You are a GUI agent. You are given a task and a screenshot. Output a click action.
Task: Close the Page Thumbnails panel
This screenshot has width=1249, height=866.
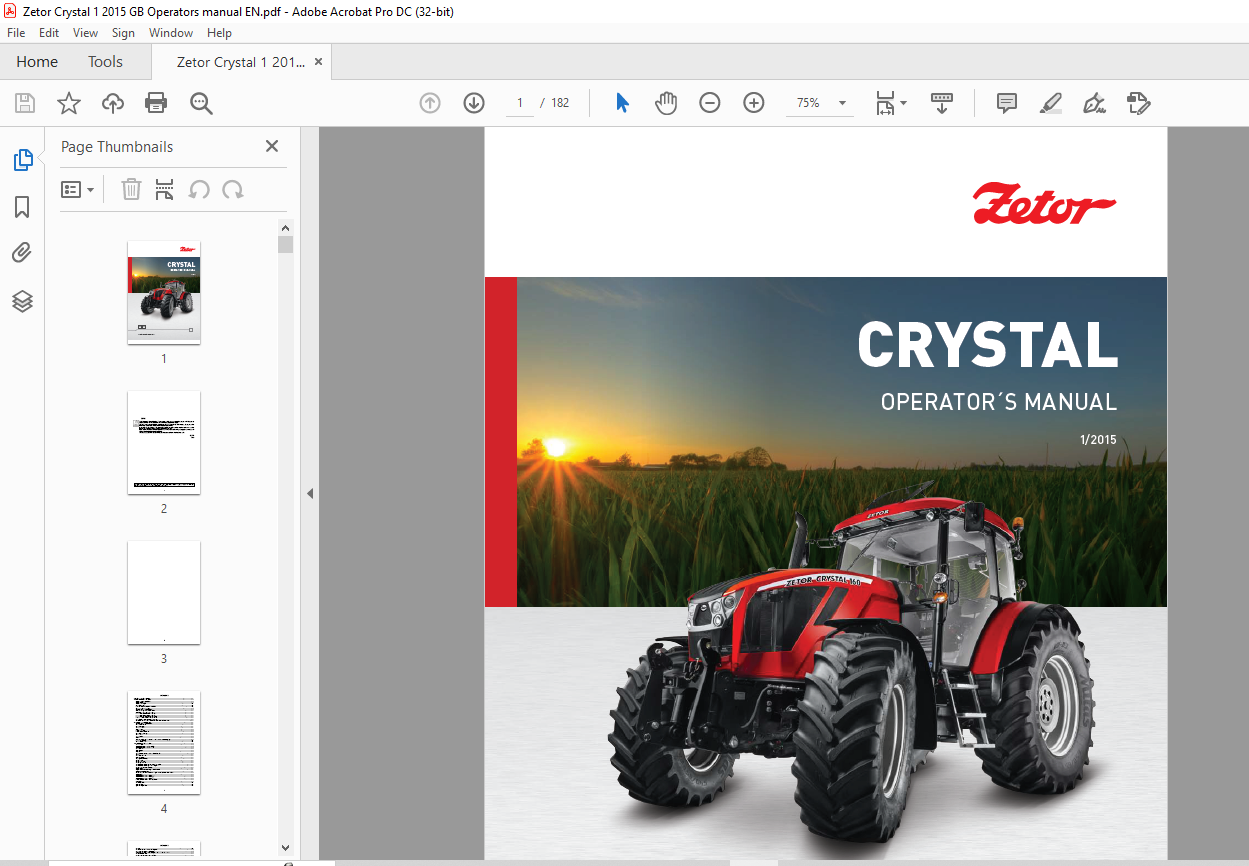272,146
